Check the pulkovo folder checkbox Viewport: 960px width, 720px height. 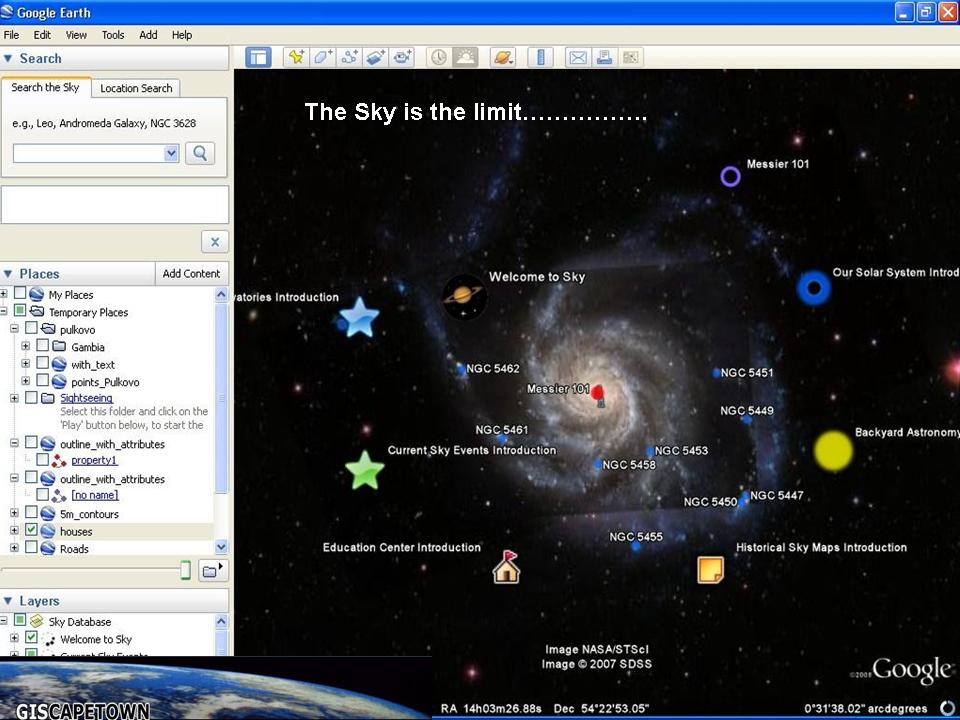pos(31,329)
